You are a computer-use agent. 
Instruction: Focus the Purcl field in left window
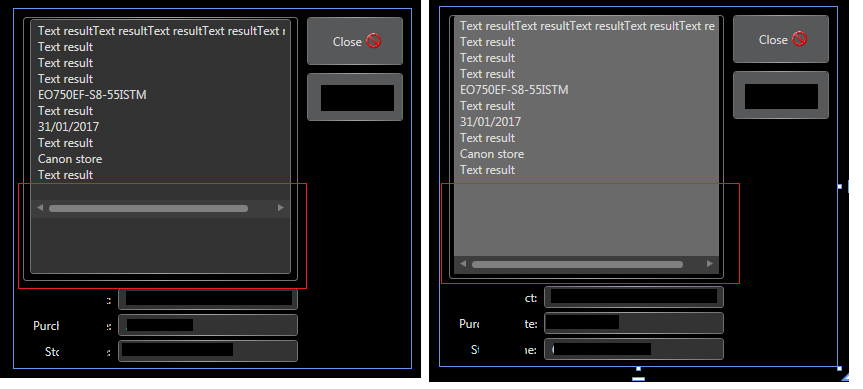point(208,325)
